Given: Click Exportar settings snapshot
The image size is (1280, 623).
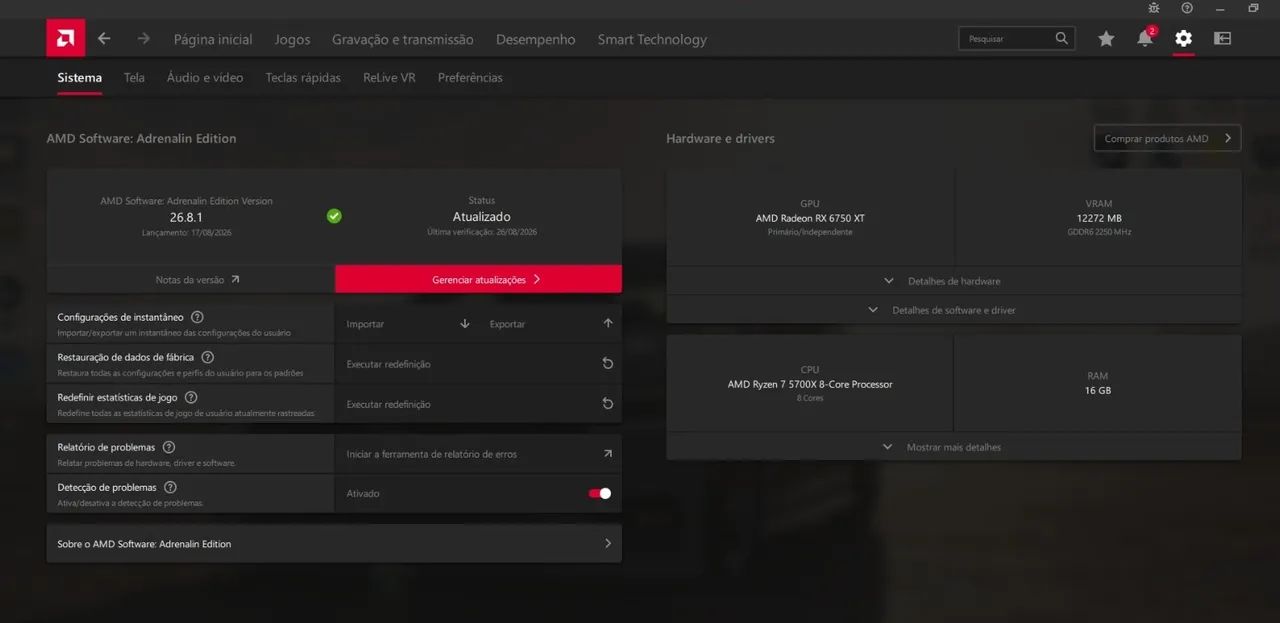Looking at the screenshot, I should click(x=550, y=324).
